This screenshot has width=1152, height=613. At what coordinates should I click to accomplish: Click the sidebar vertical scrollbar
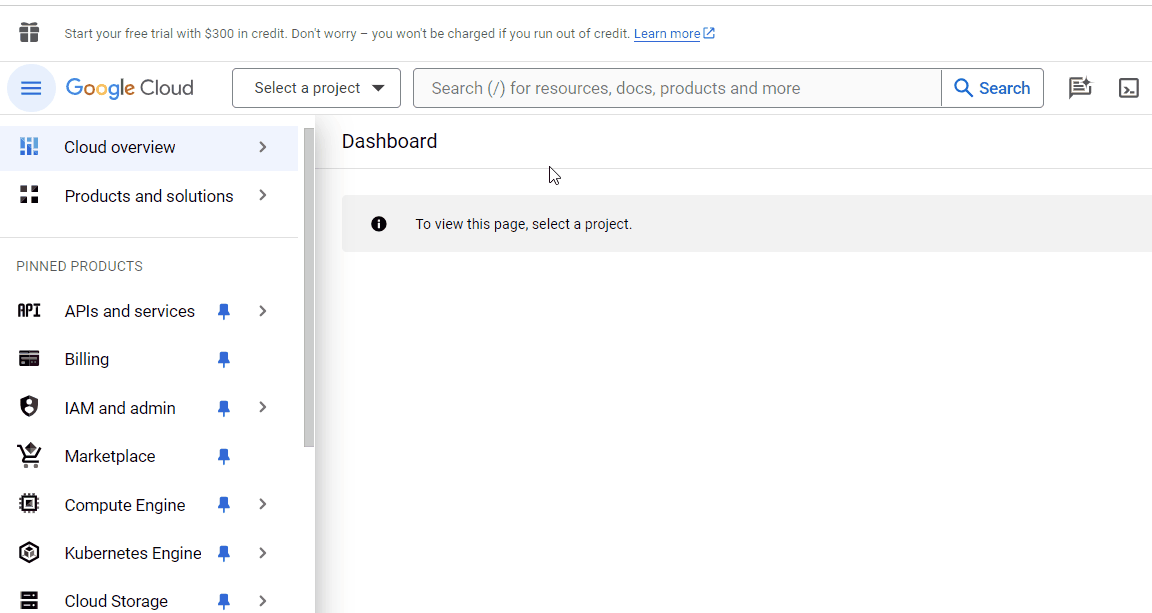coord(309,287)
